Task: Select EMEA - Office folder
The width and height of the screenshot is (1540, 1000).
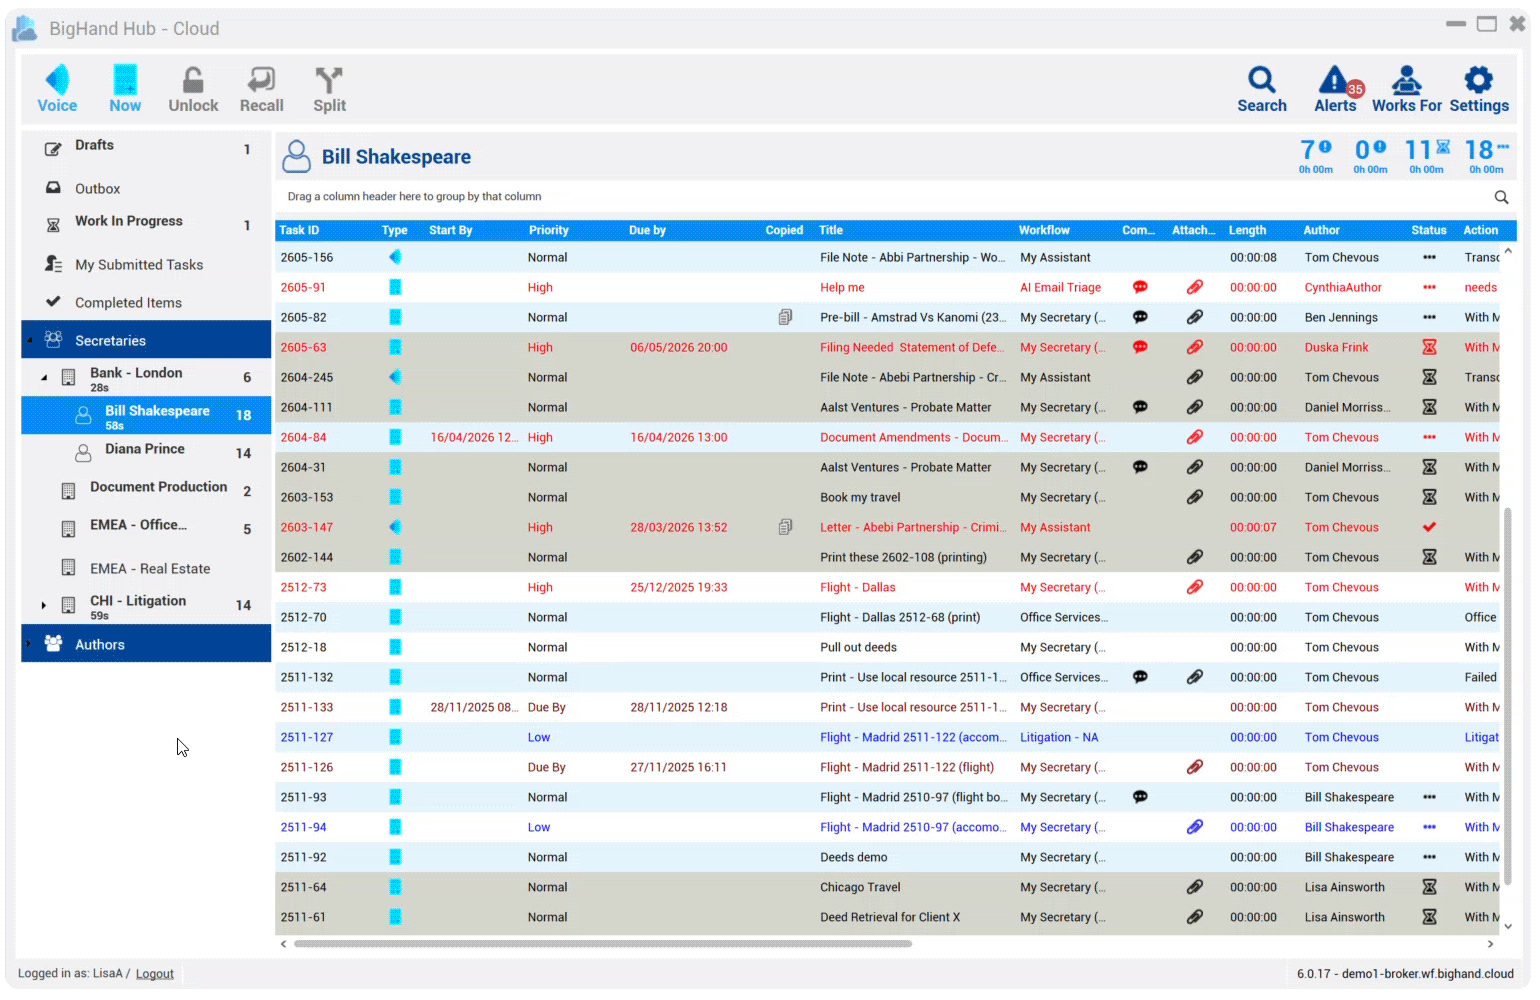Action: [x=146, y=529]
